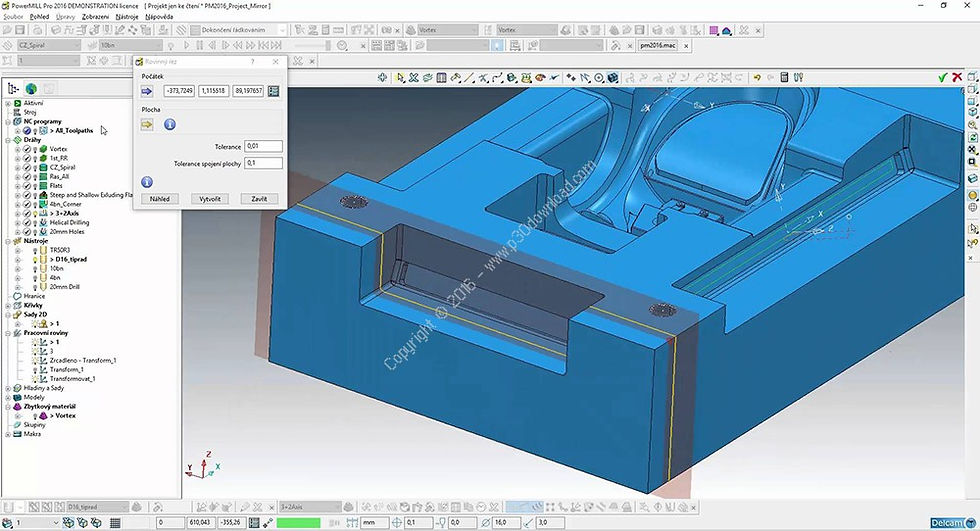Open the calculator icon in curve toolbar
980x531 pixels.
point(784,77)
